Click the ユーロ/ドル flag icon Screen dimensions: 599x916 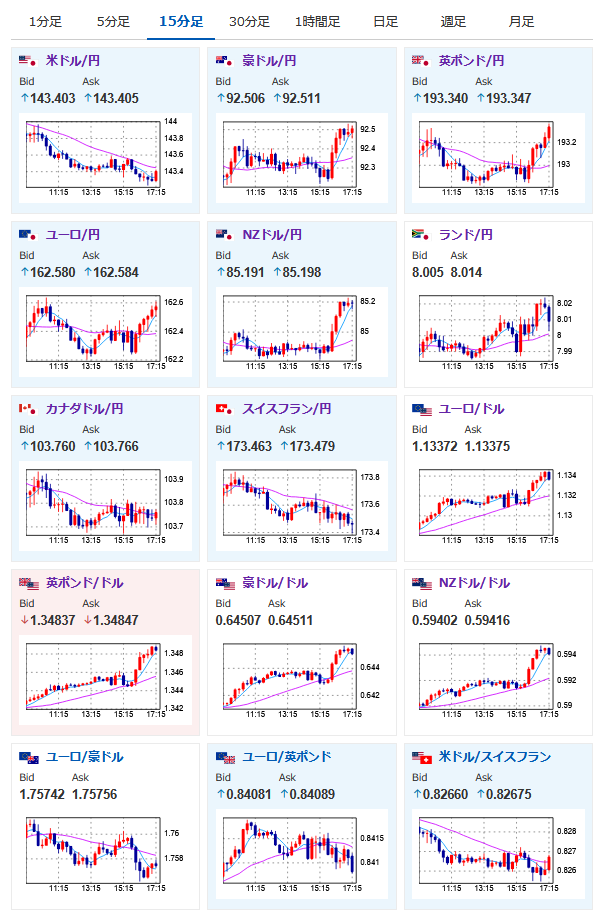[x=421, y=410]
